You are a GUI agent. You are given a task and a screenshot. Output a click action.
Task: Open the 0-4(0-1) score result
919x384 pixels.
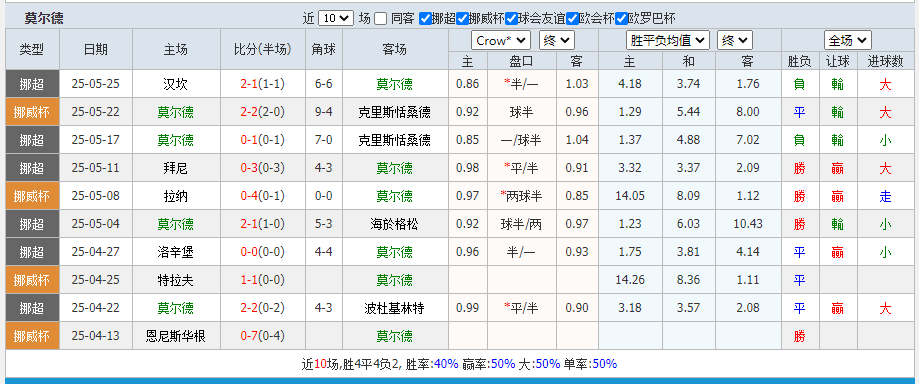(x=263, y=196)
